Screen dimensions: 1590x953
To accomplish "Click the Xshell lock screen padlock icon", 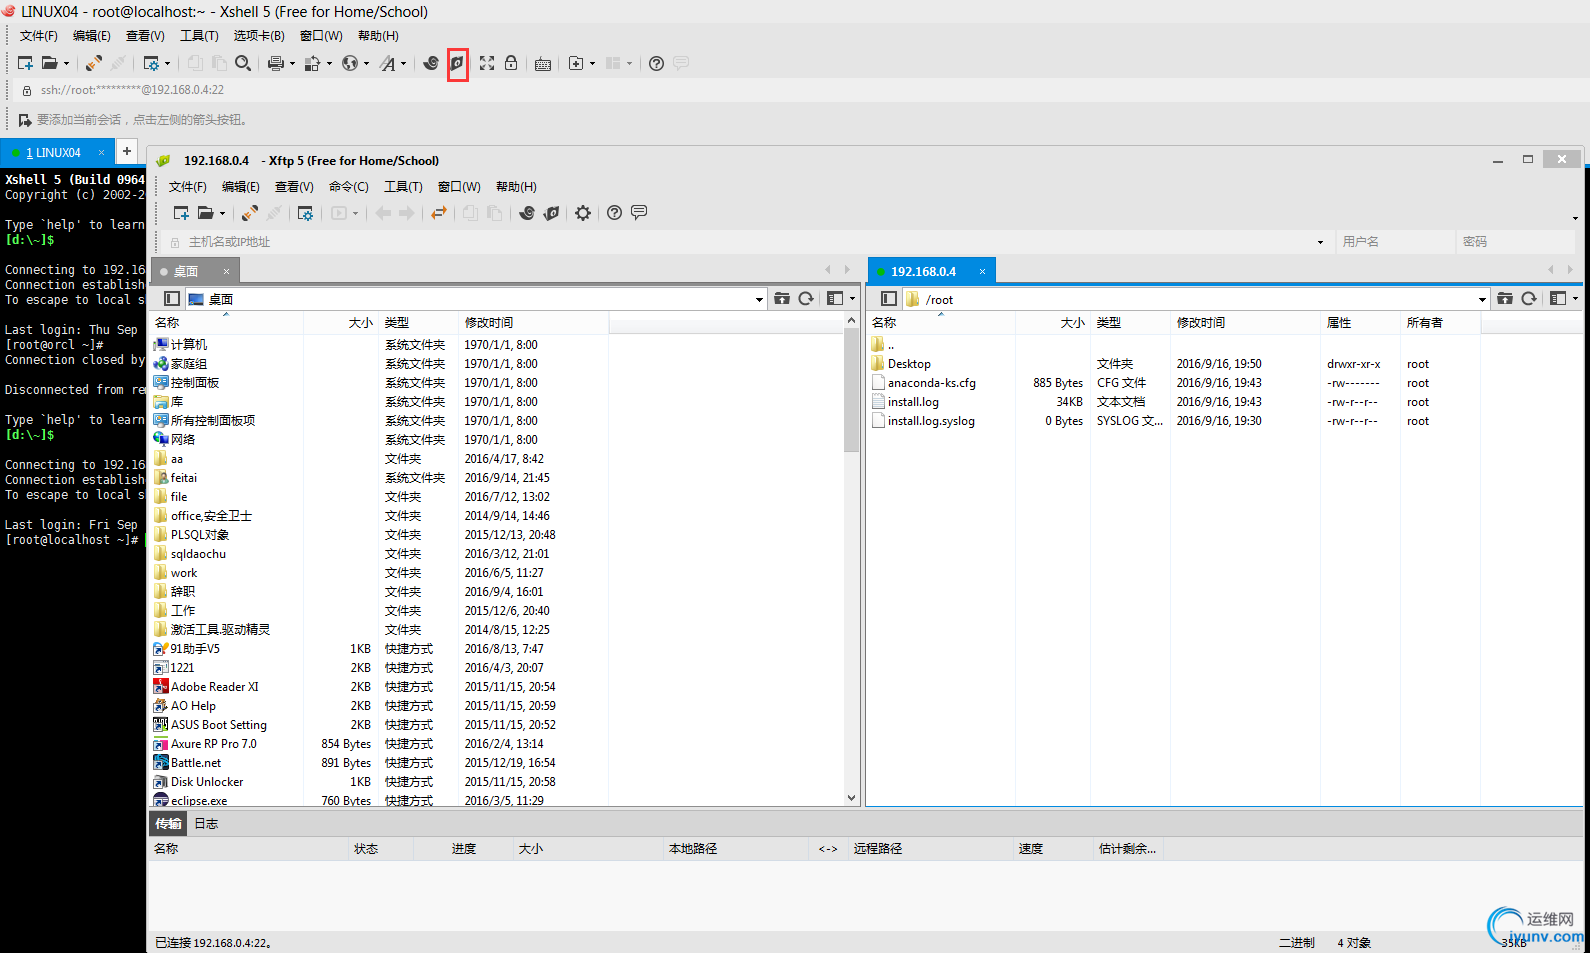I will [511, 63].
